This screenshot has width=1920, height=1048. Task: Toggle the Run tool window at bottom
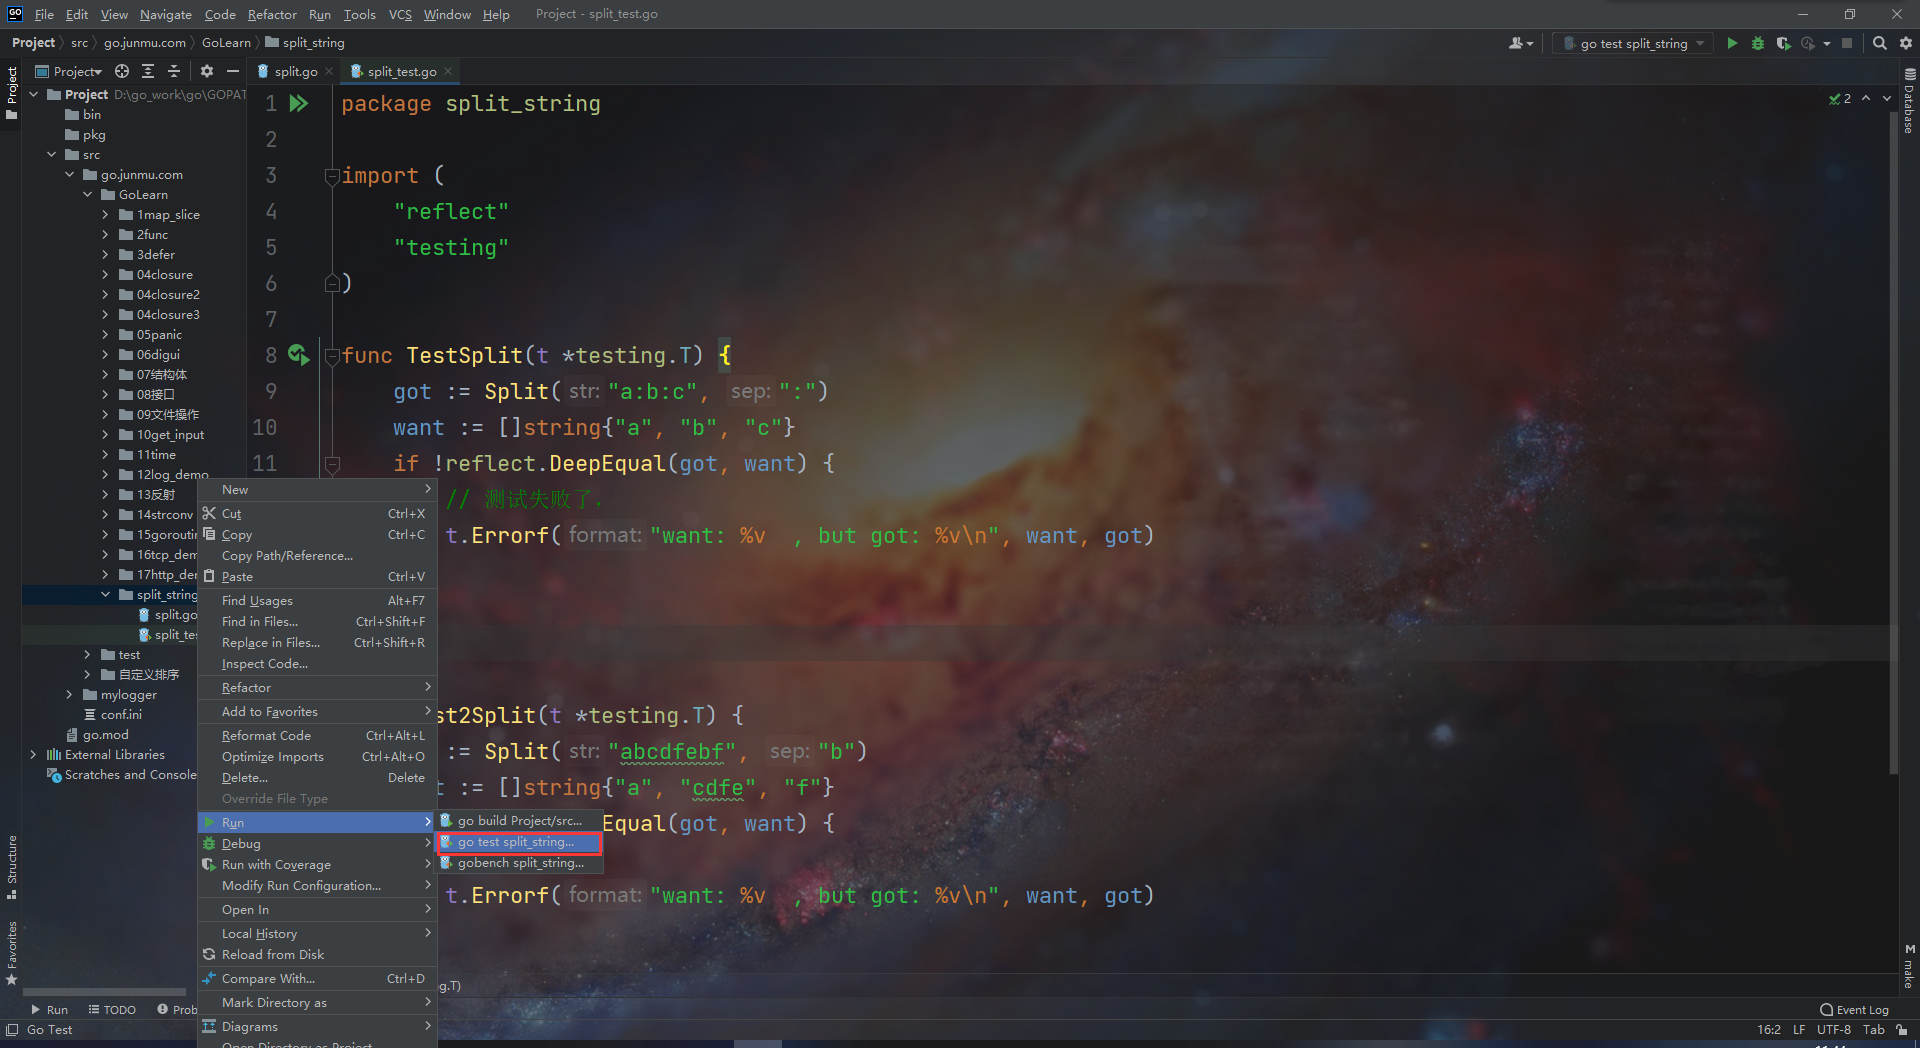click(50, 1009)
